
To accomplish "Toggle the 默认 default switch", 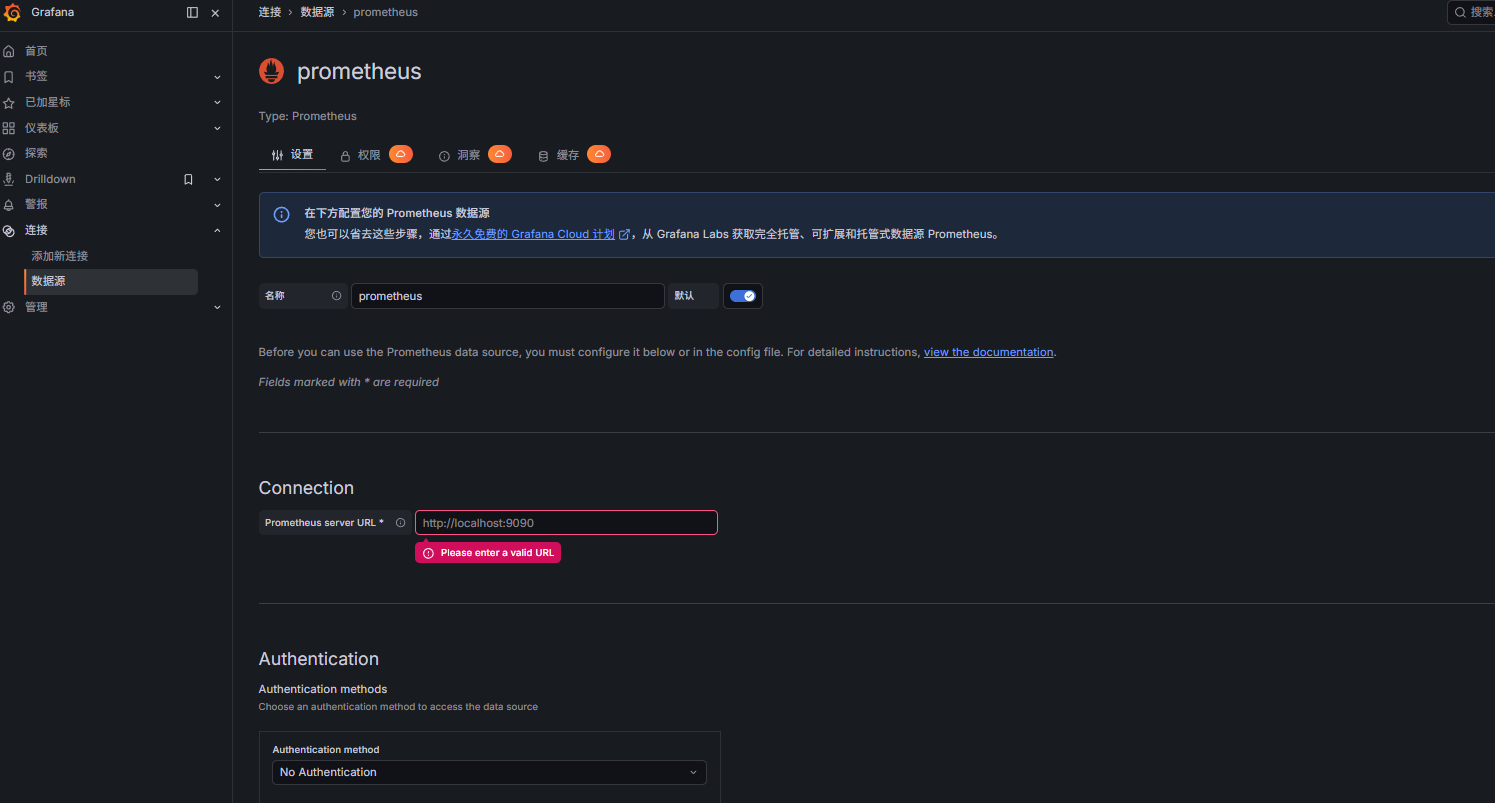I will click(x=743, y=296).
